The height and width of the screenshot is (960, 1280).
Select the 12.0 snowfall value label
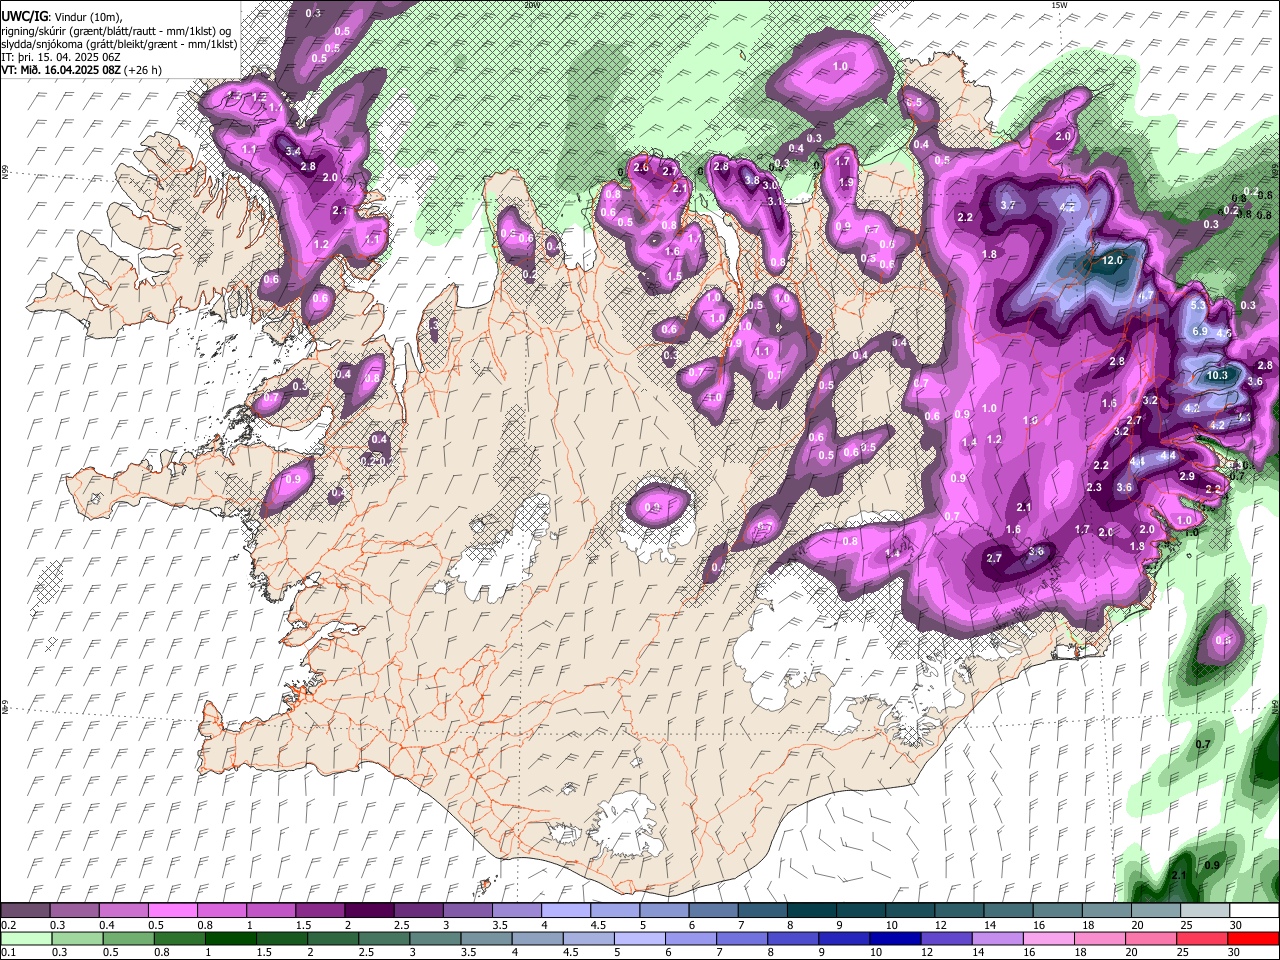pos(1112,260)
